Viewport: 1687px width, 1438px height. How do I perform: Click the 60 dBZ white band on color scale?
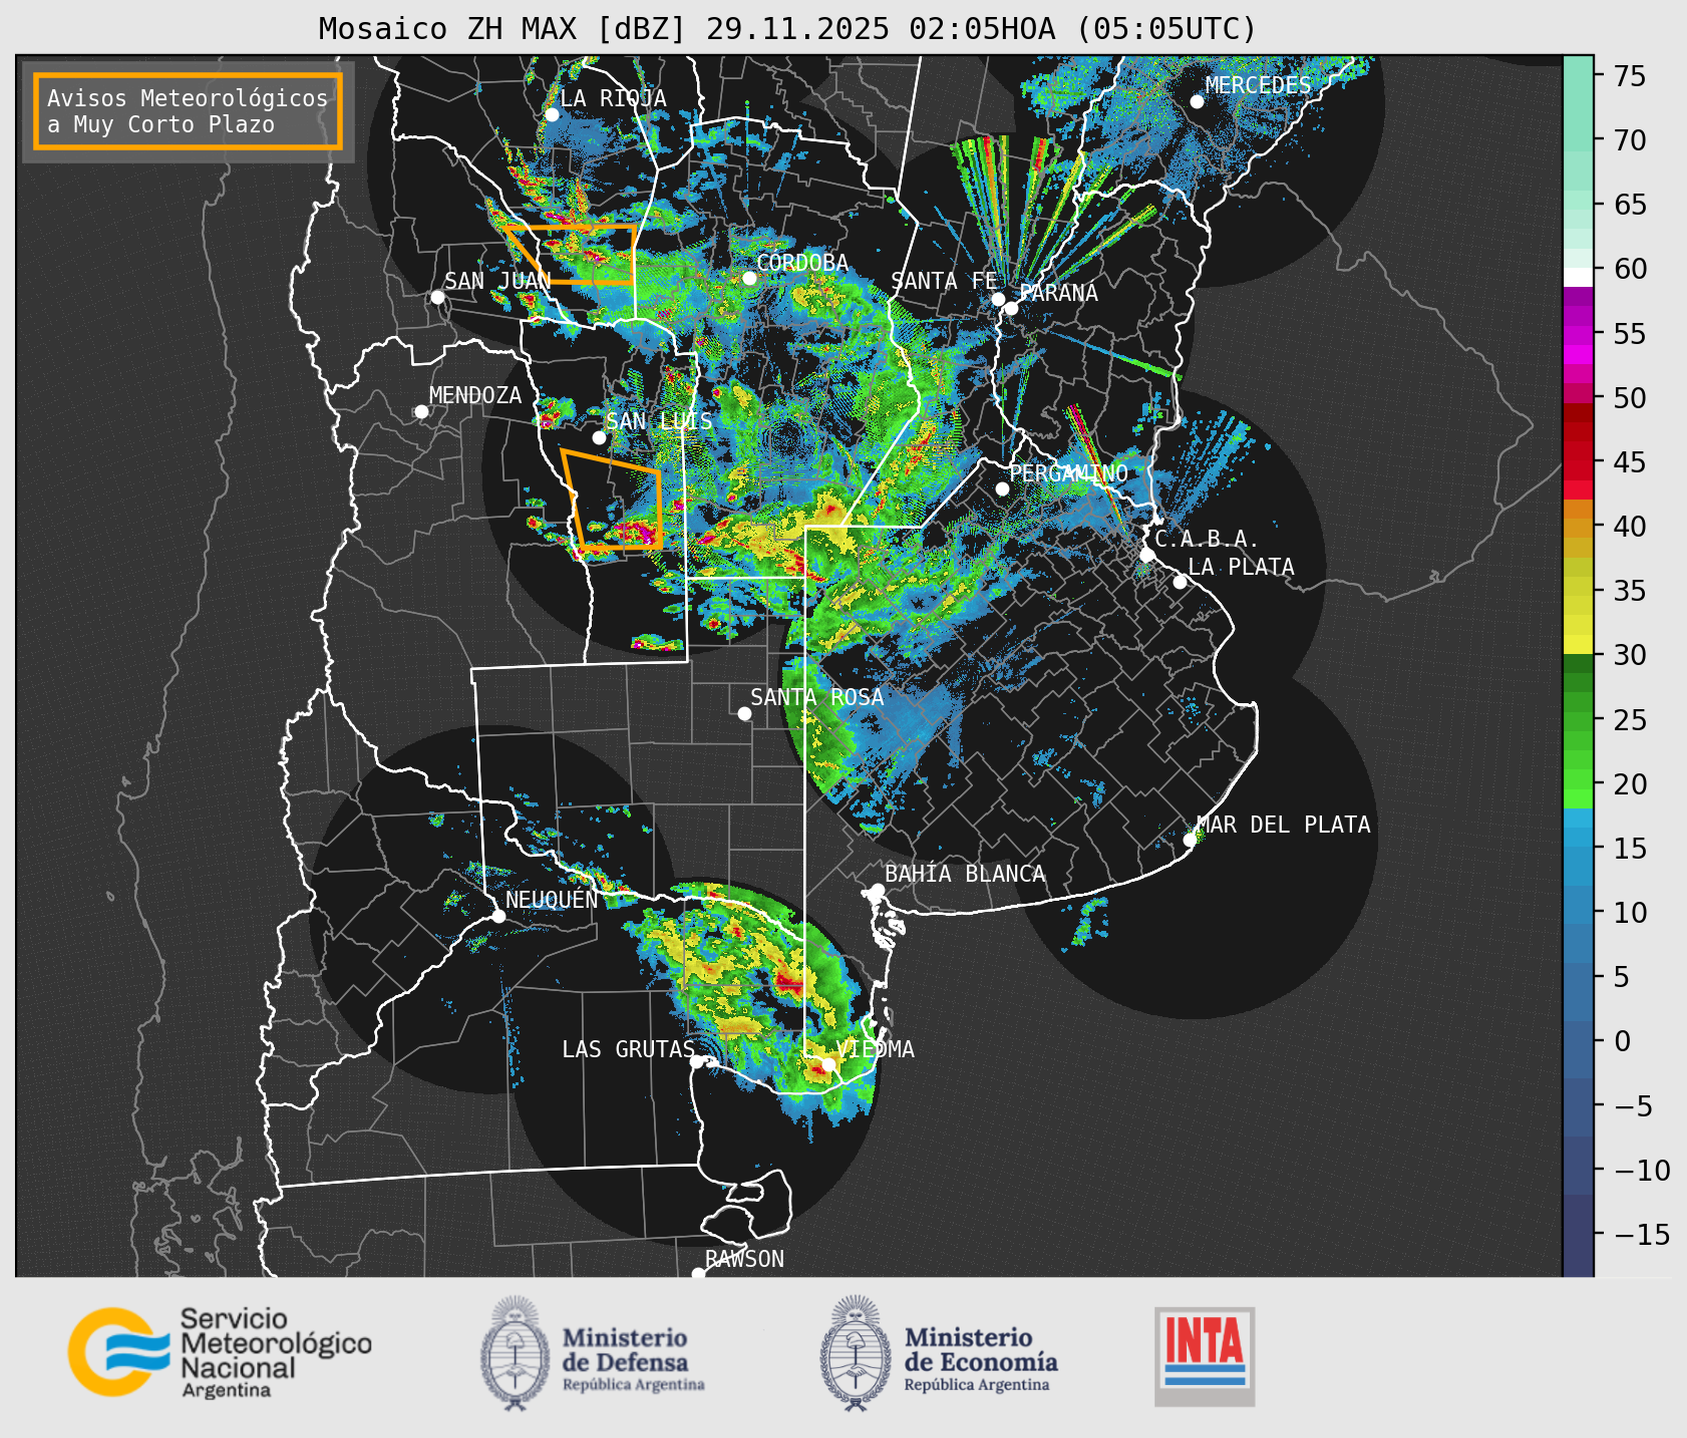coord(1578,277)
